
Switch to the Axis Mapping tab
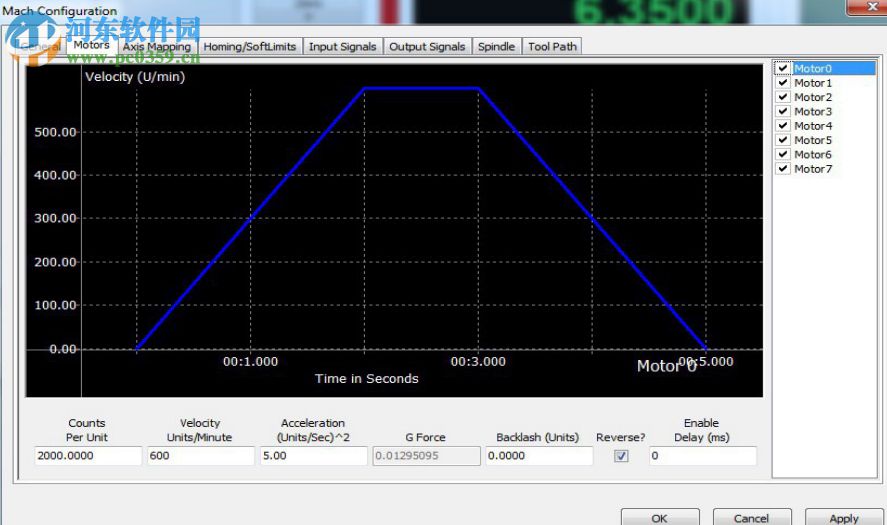point(157,46)
